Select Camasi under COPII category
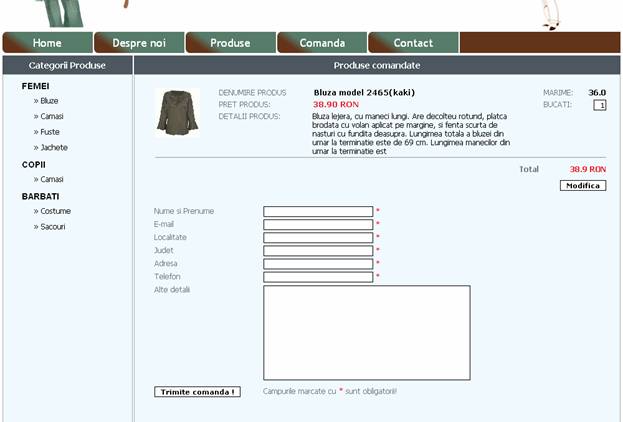Viewport: 623px width, 422px height. (51, 180)
